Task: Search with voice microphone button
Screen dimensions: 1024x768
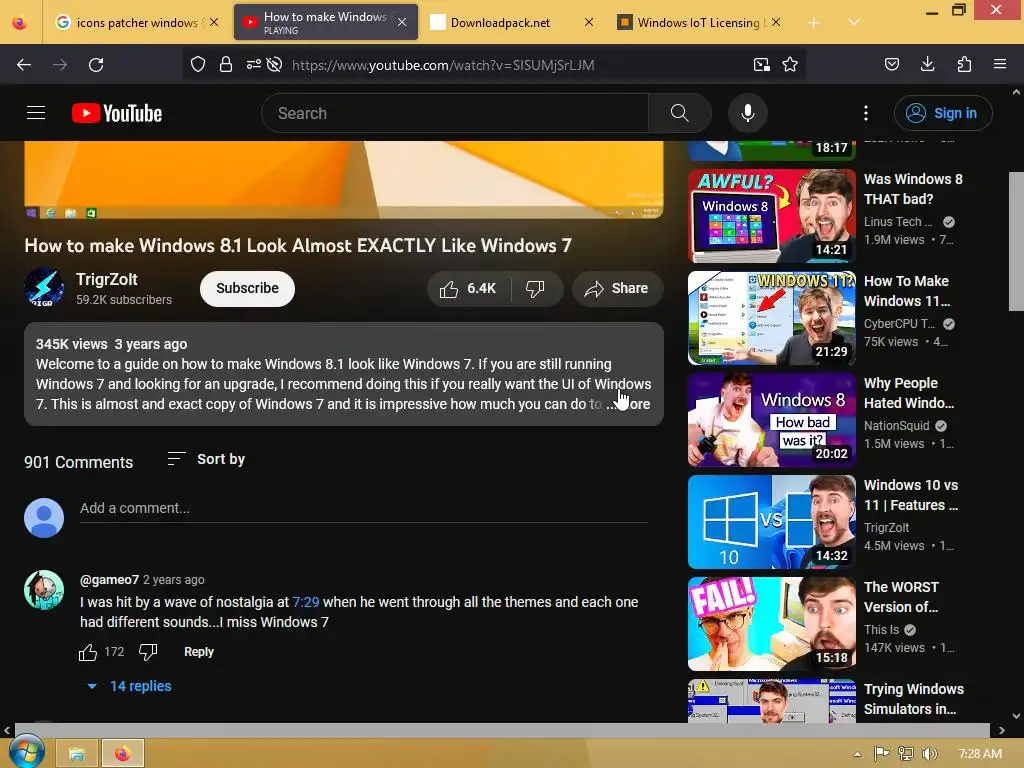Action: pos(748,113)
